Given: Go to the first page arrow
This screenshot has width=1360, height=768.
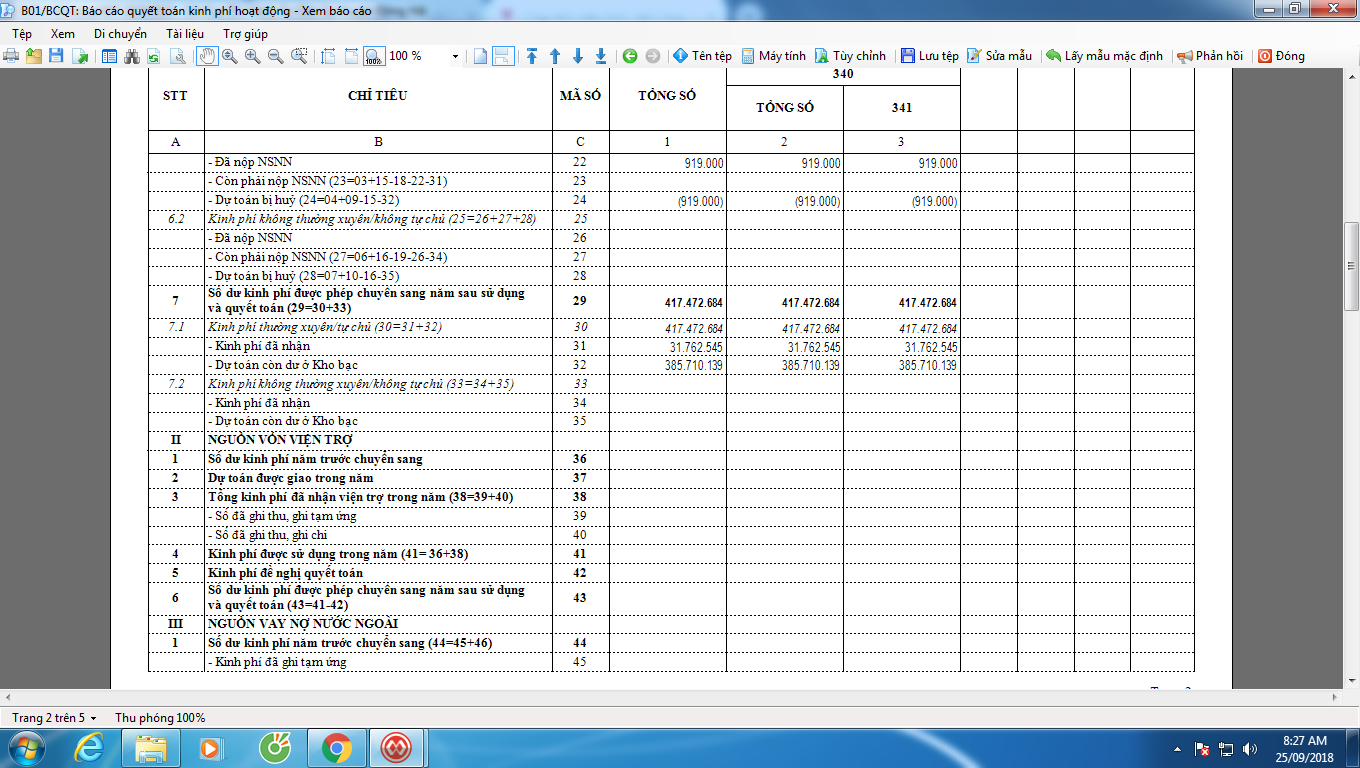Looking at the screenshot, I should (x=532, y=56).
